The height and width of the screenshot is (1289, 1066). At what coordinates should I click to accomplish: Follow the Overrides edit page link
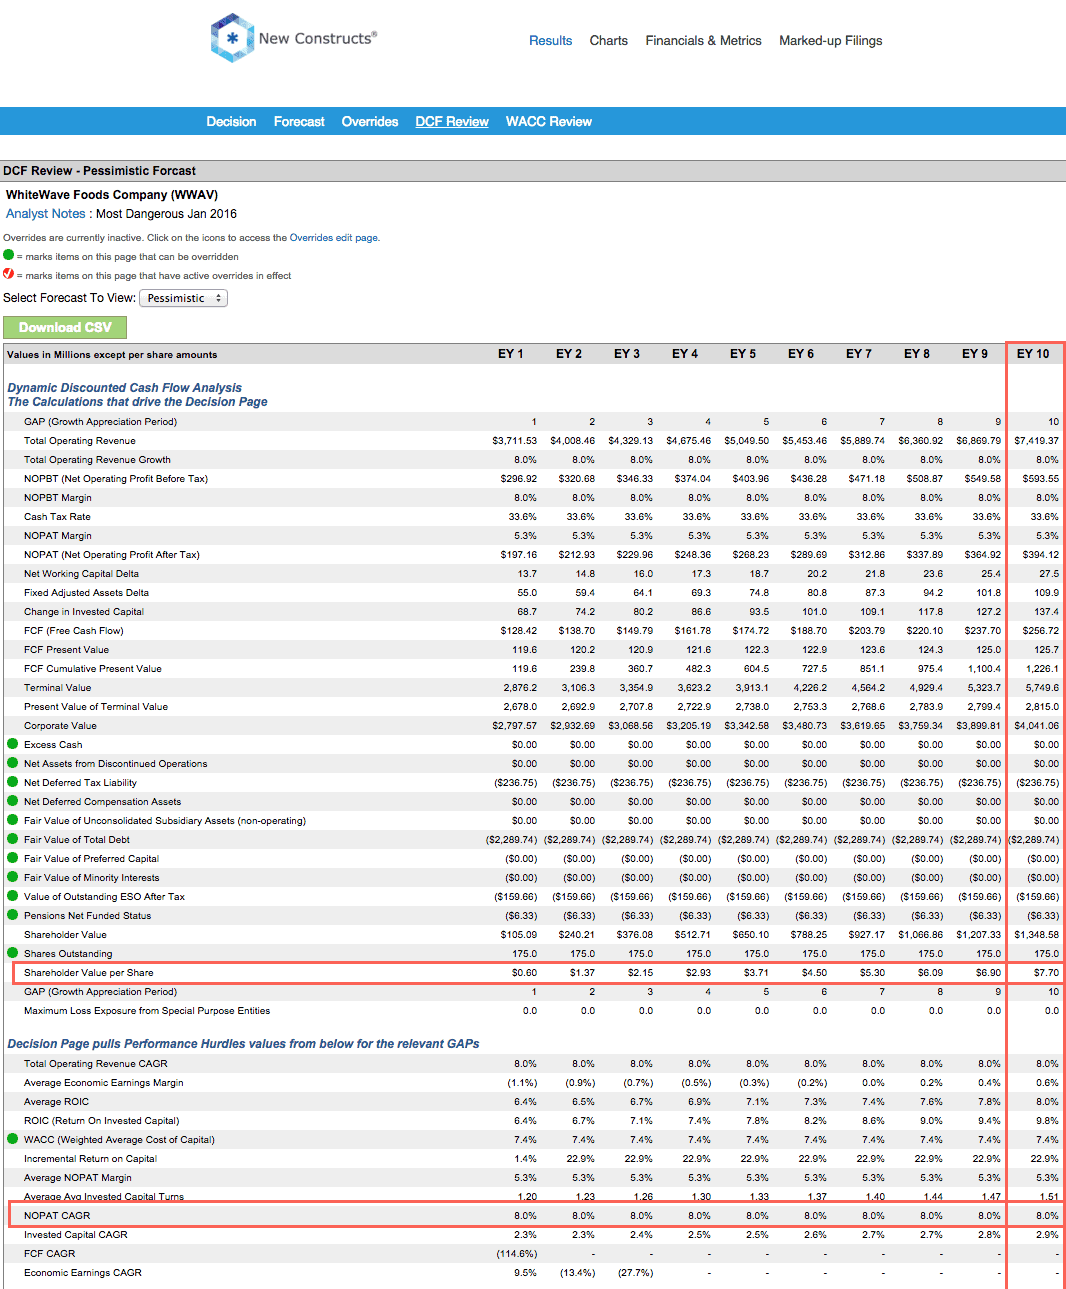point(333,238)
